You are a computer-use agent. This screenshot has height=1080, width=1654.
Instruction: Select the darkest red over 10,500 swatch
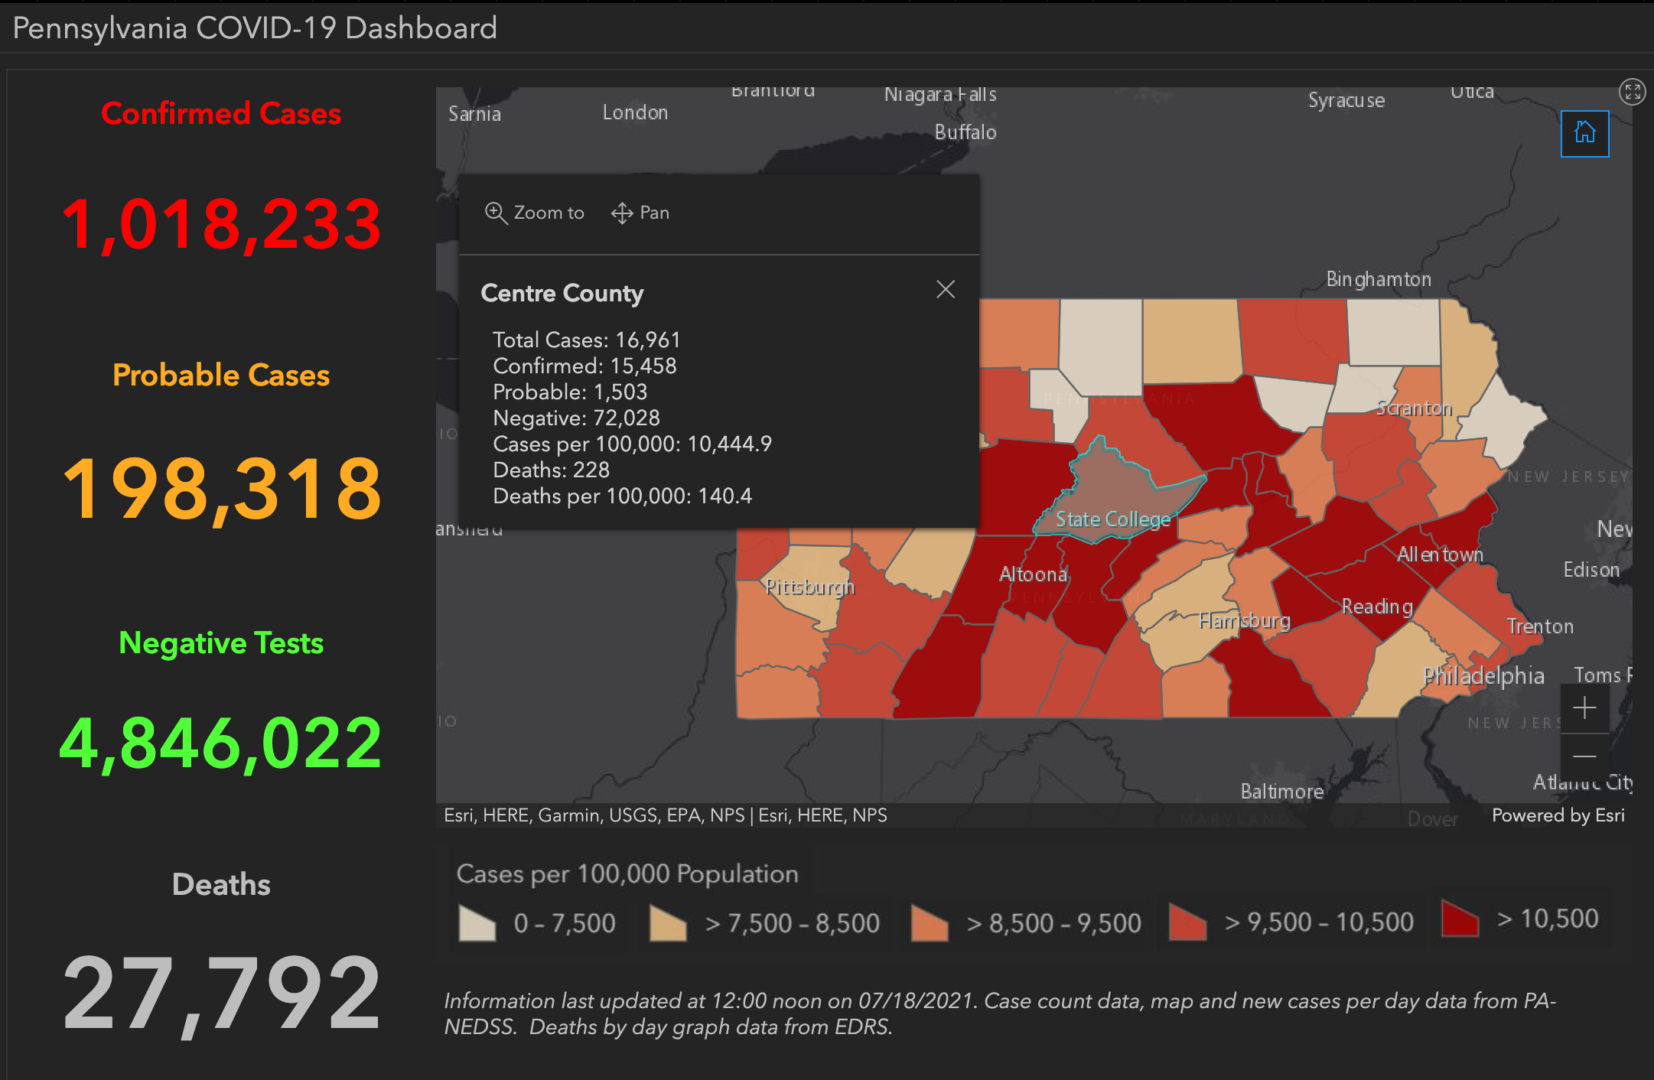(x=1459, y=919)
